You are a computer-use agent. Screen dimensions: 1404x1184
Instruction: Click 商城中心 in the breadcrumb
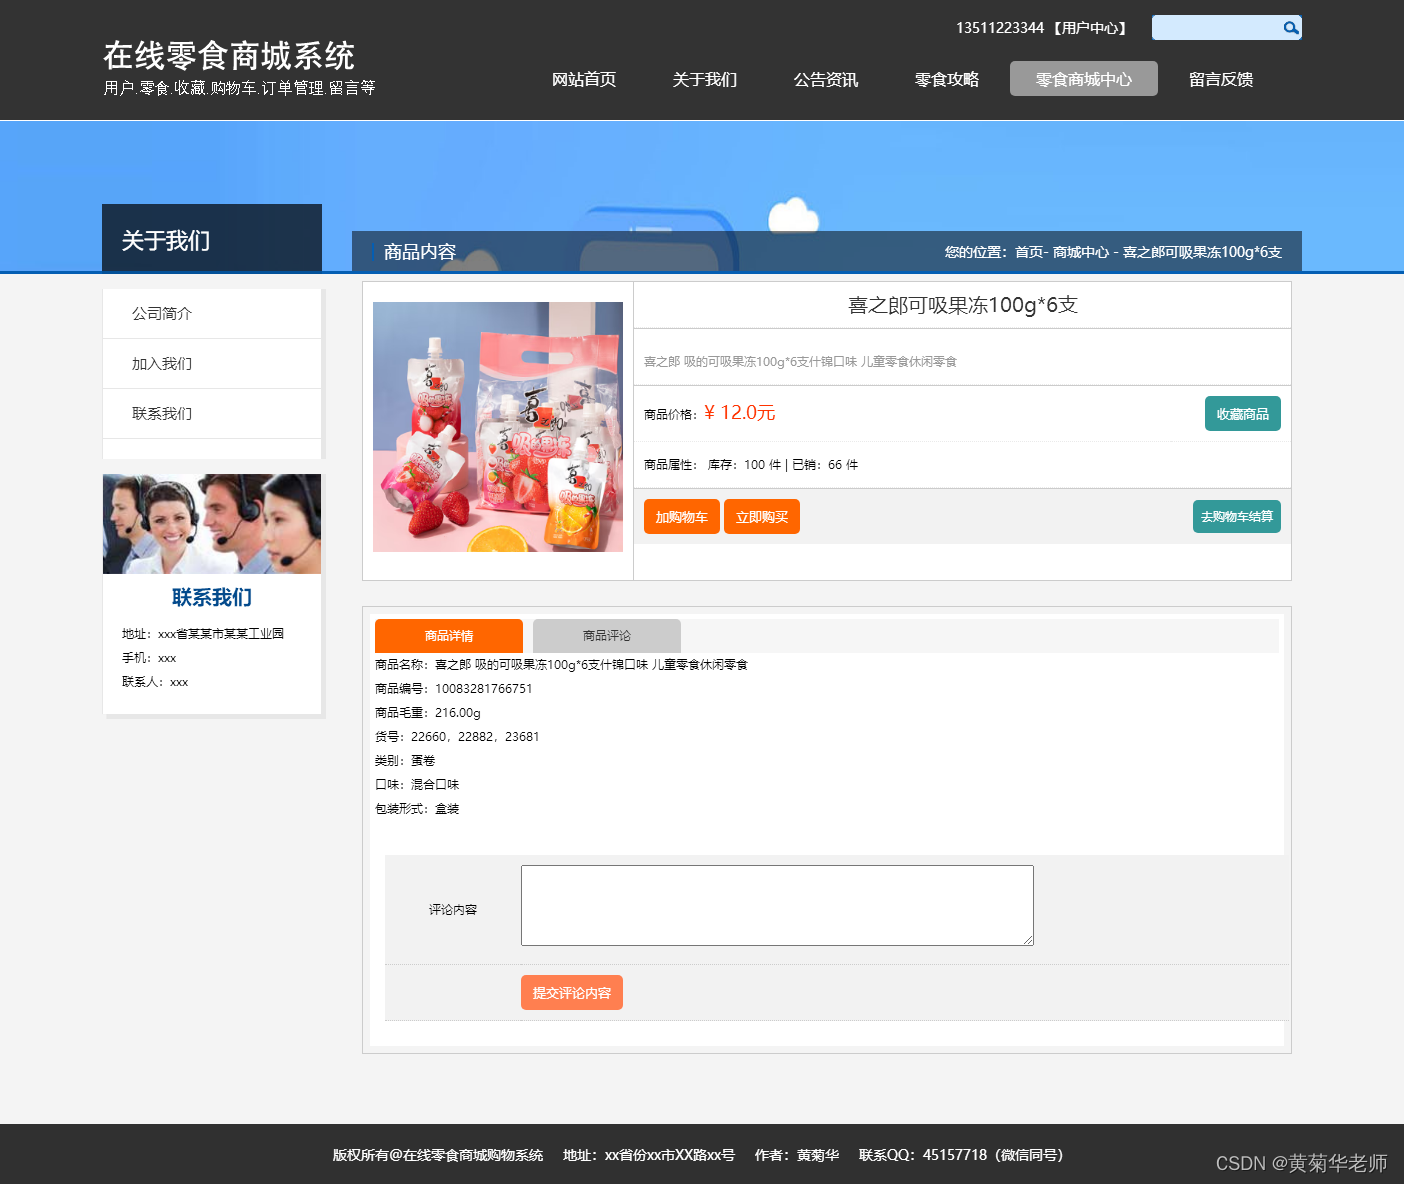click(1081, 252)
